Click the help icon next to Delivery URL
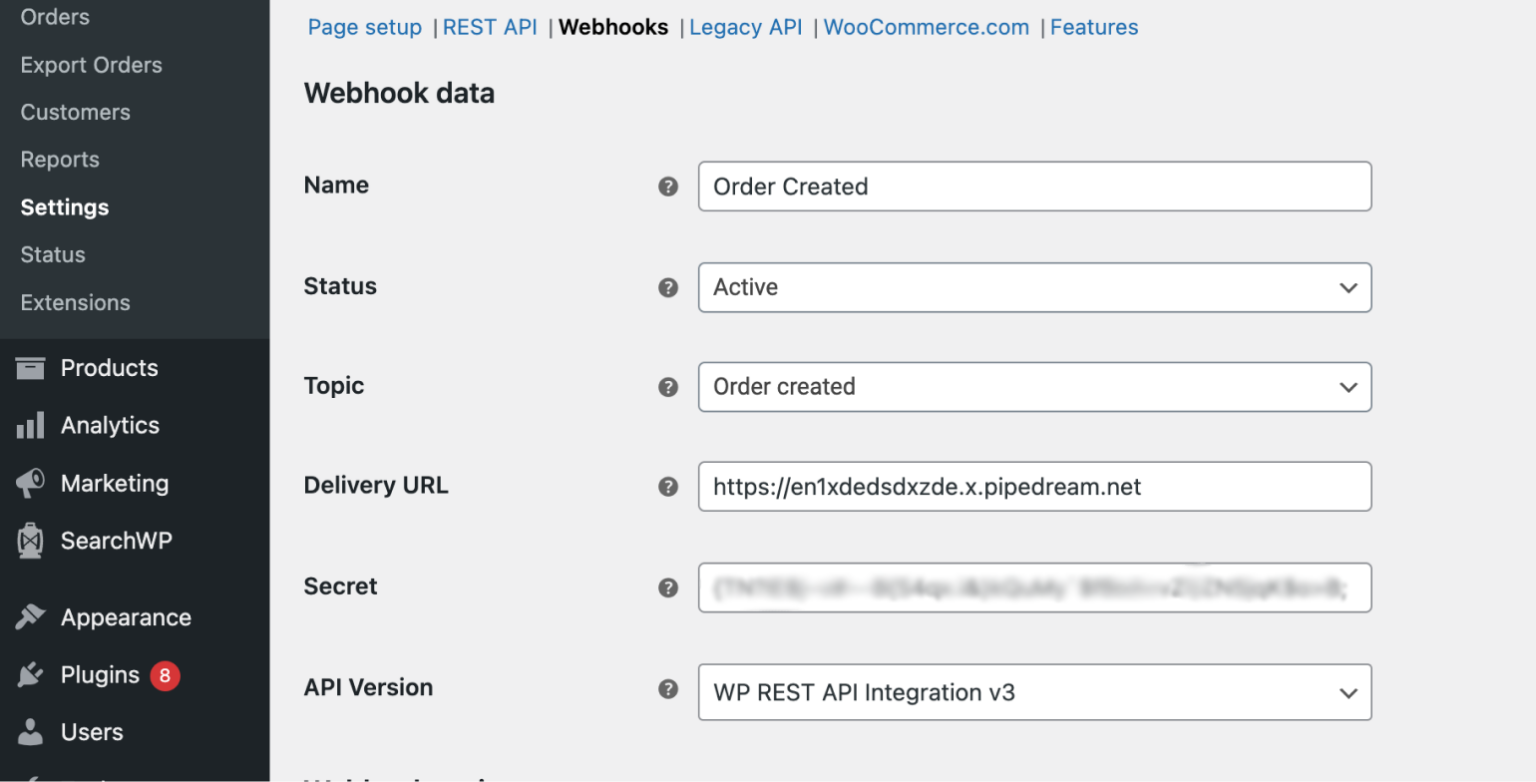 coord(668,486)
